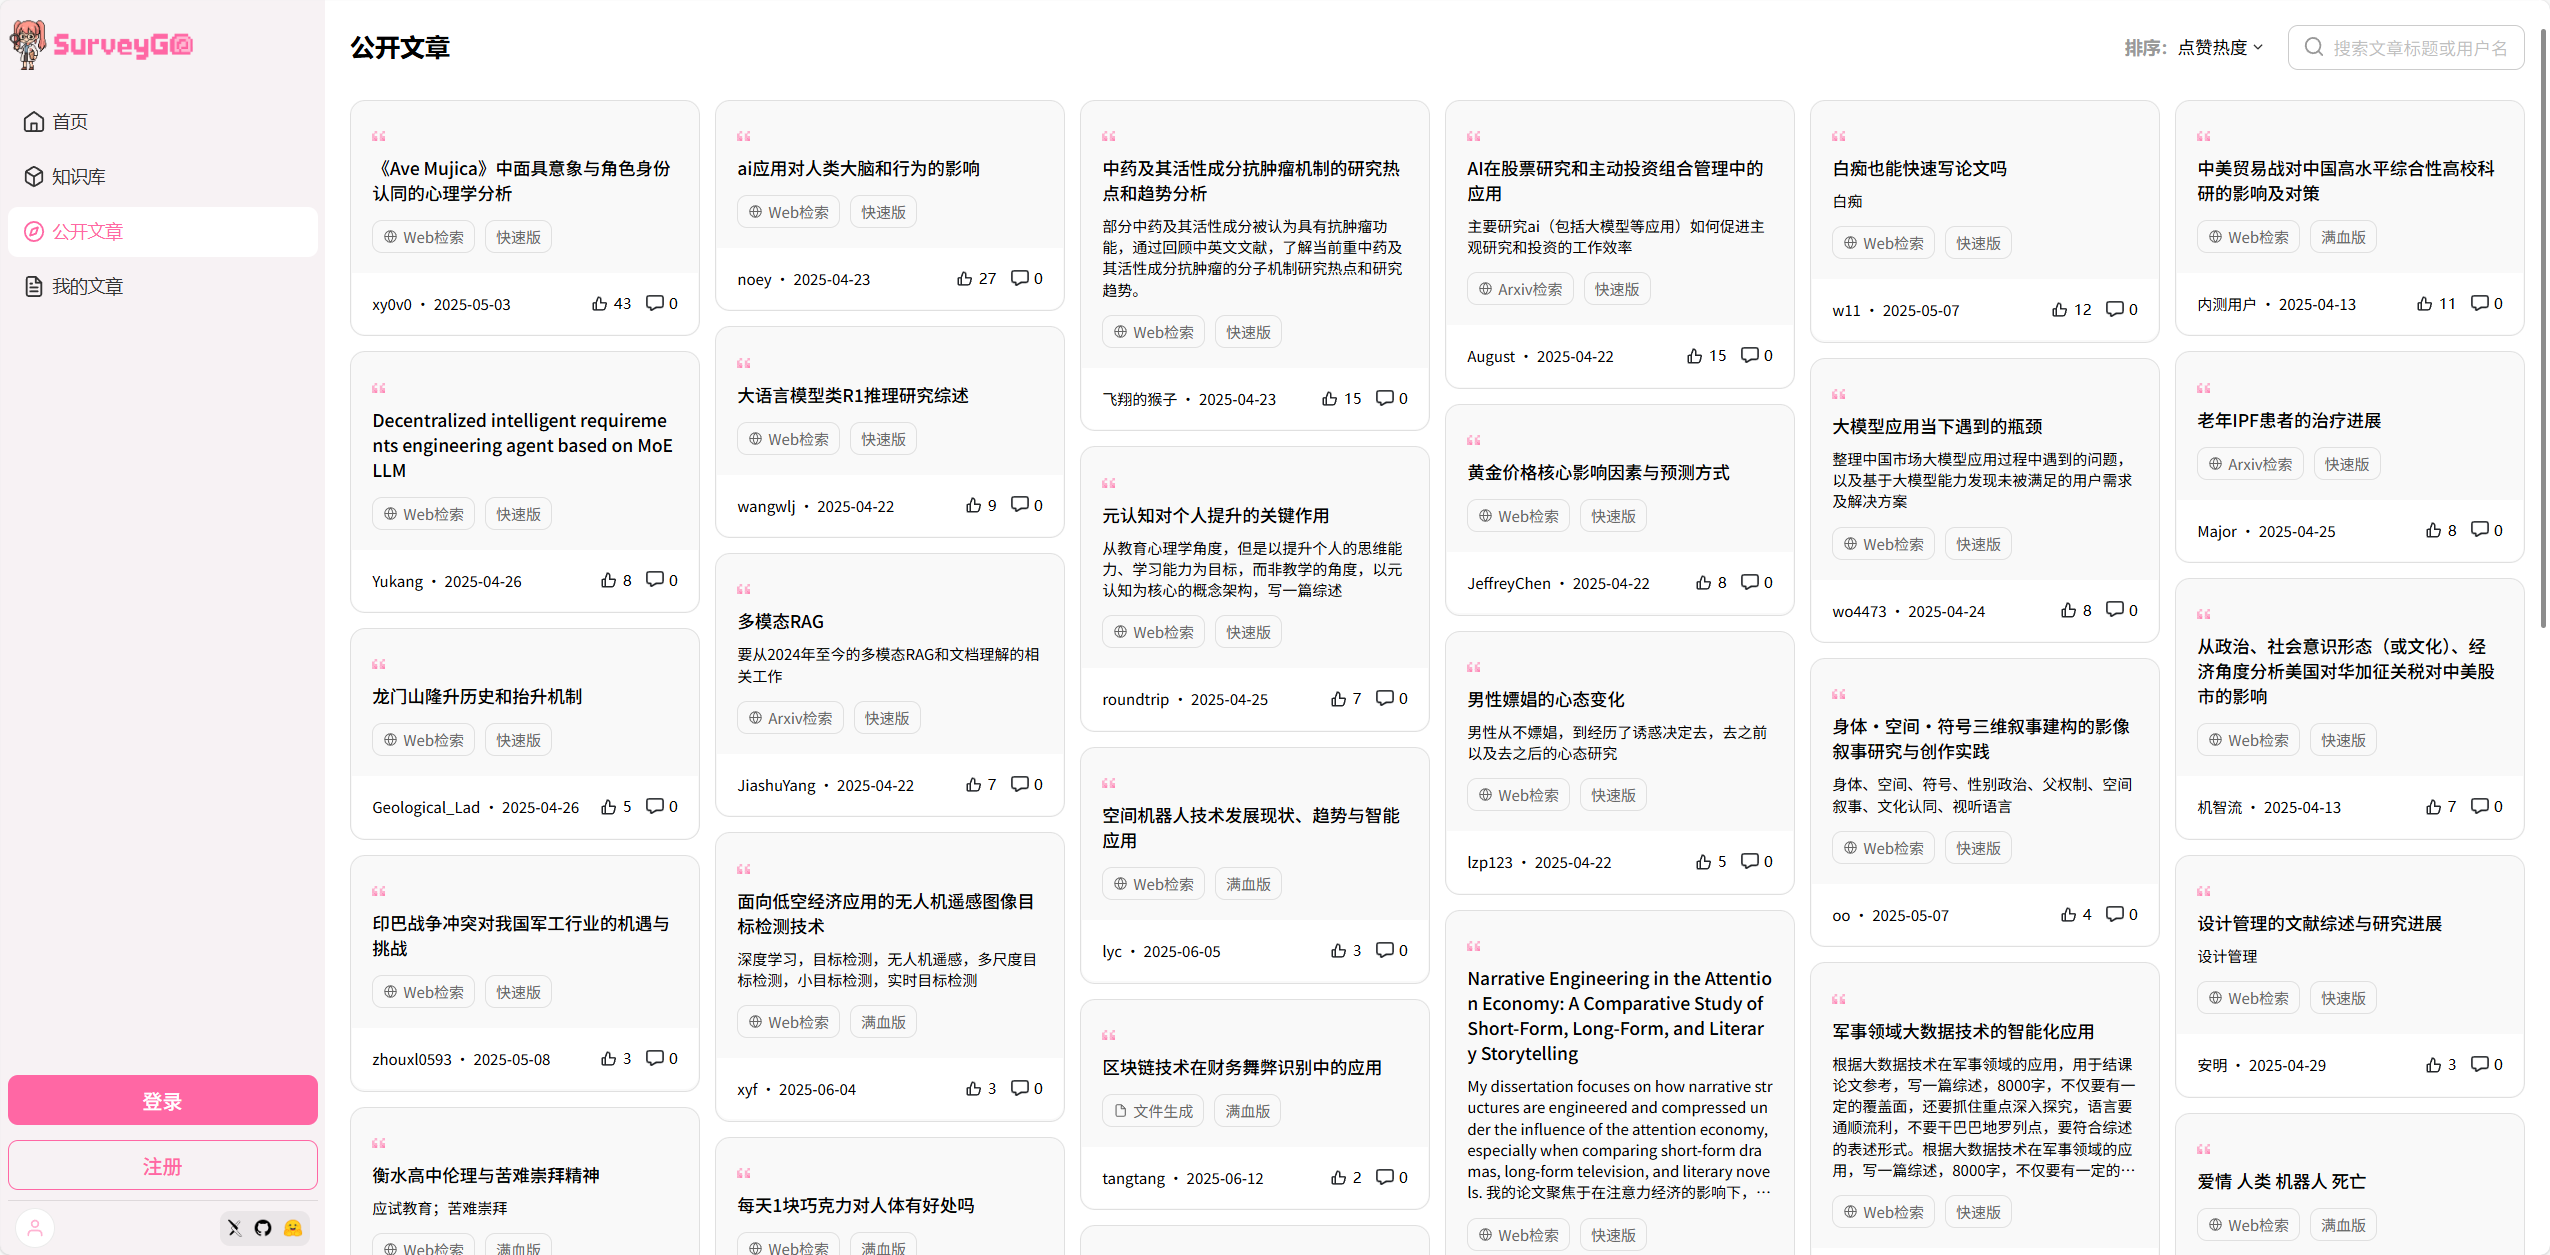Screen dimensions: 2550x1255
Task: Click the 登录 button
Action: pos(163,1100)
